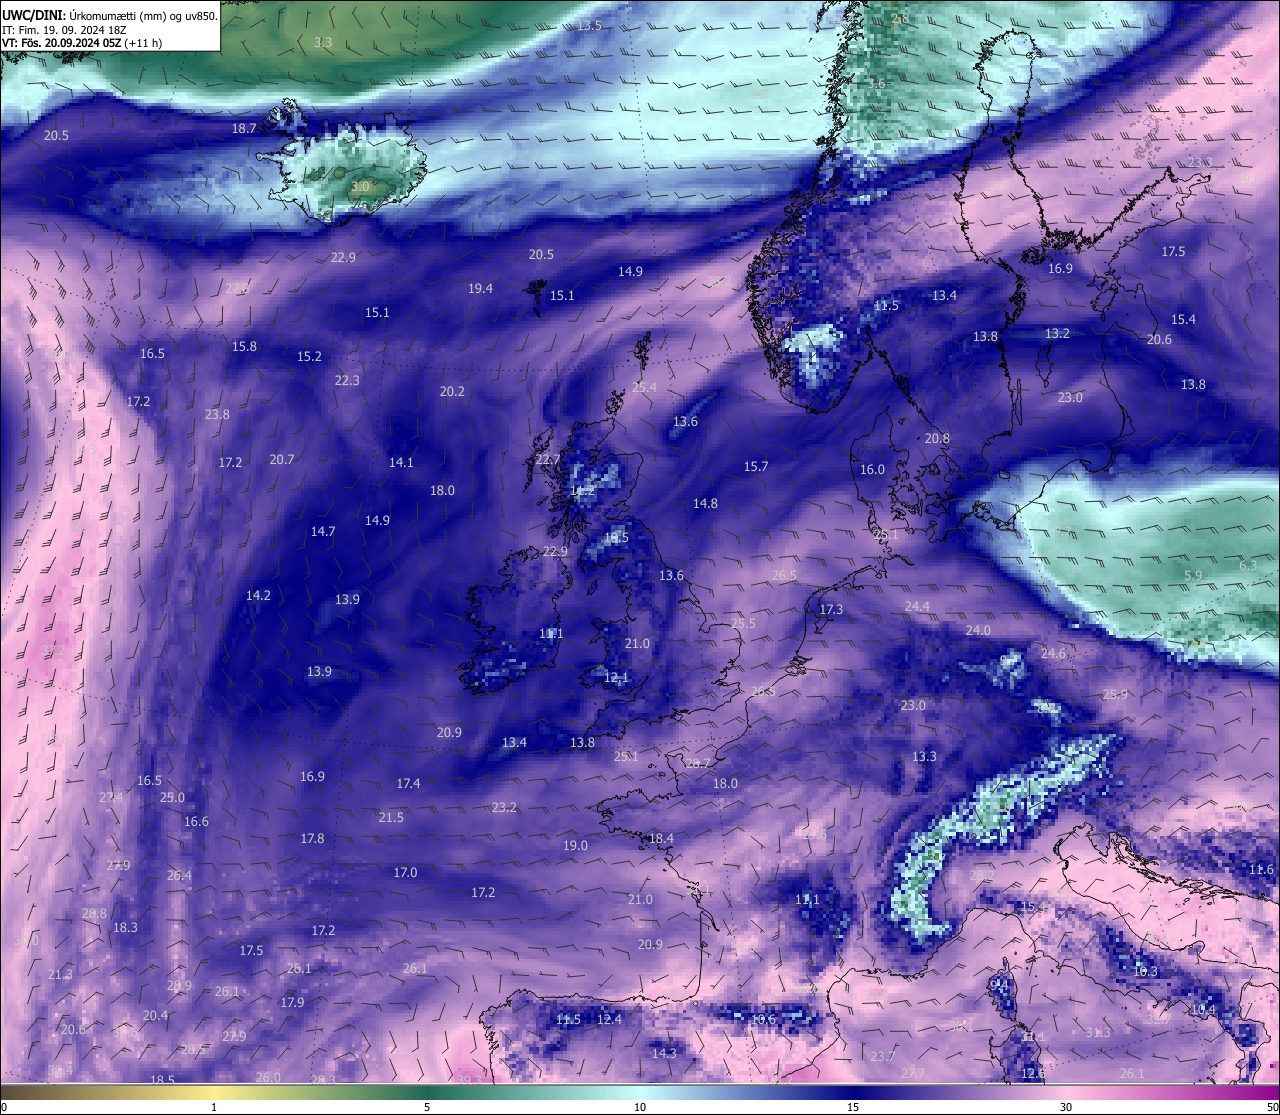Click the UWC/DINI title label

click(33, 15)
